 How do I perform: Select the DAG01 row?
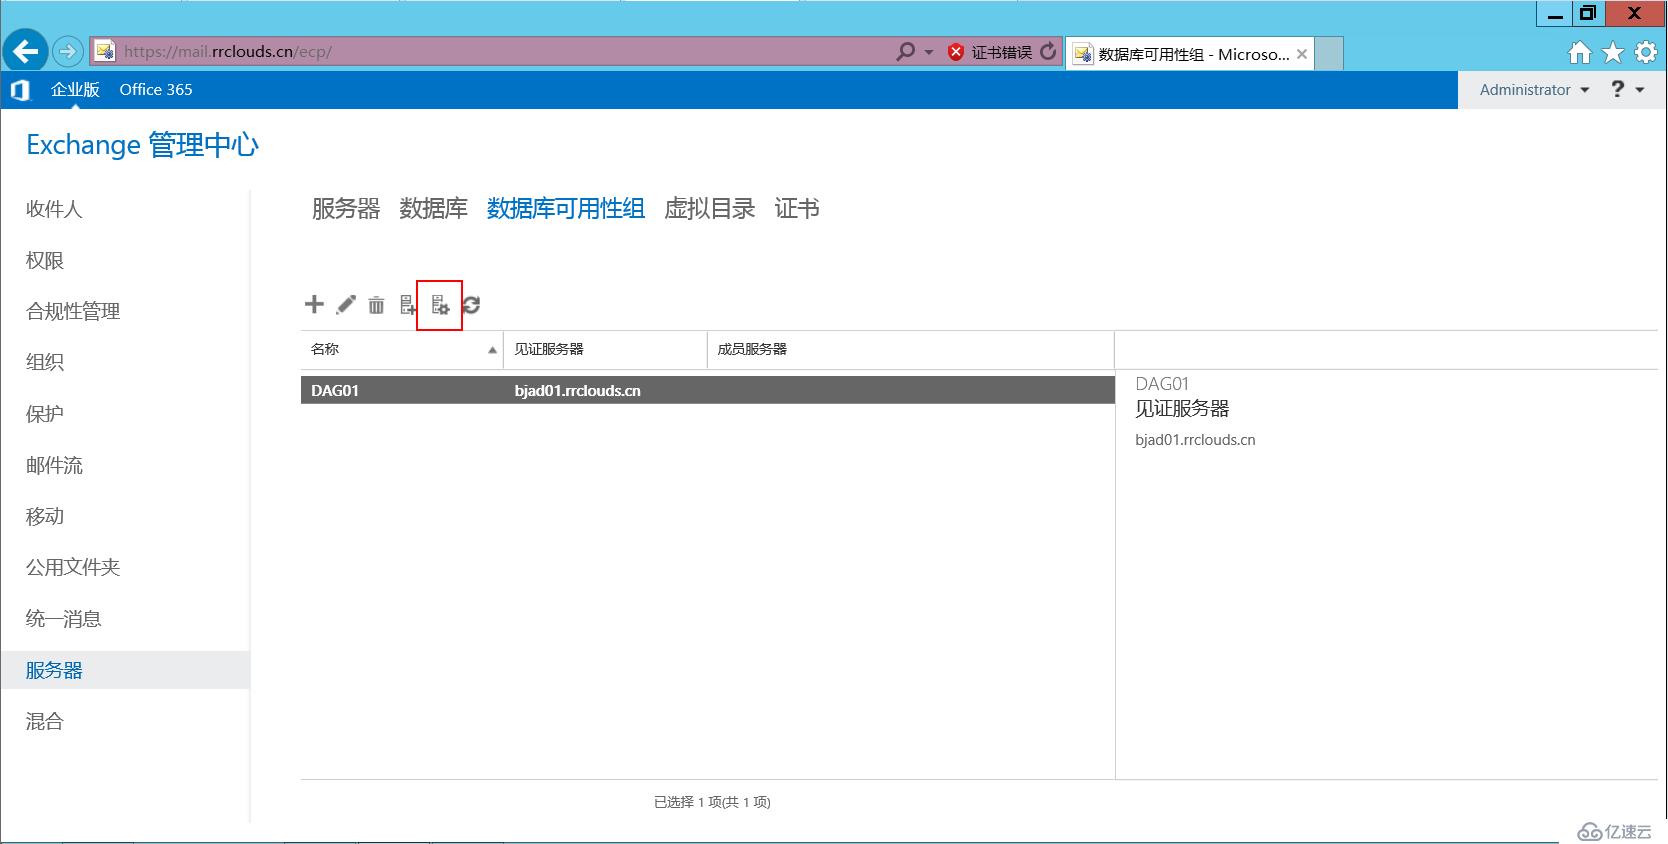tap(708, 390)
